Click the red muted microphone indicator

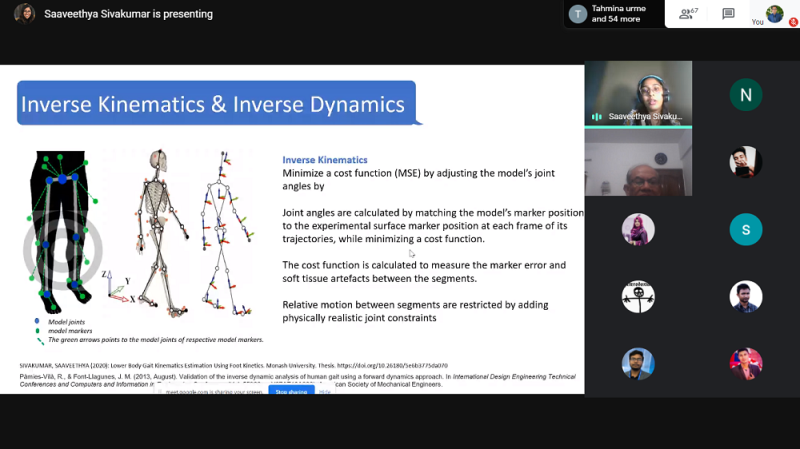[x=793, y=21]
